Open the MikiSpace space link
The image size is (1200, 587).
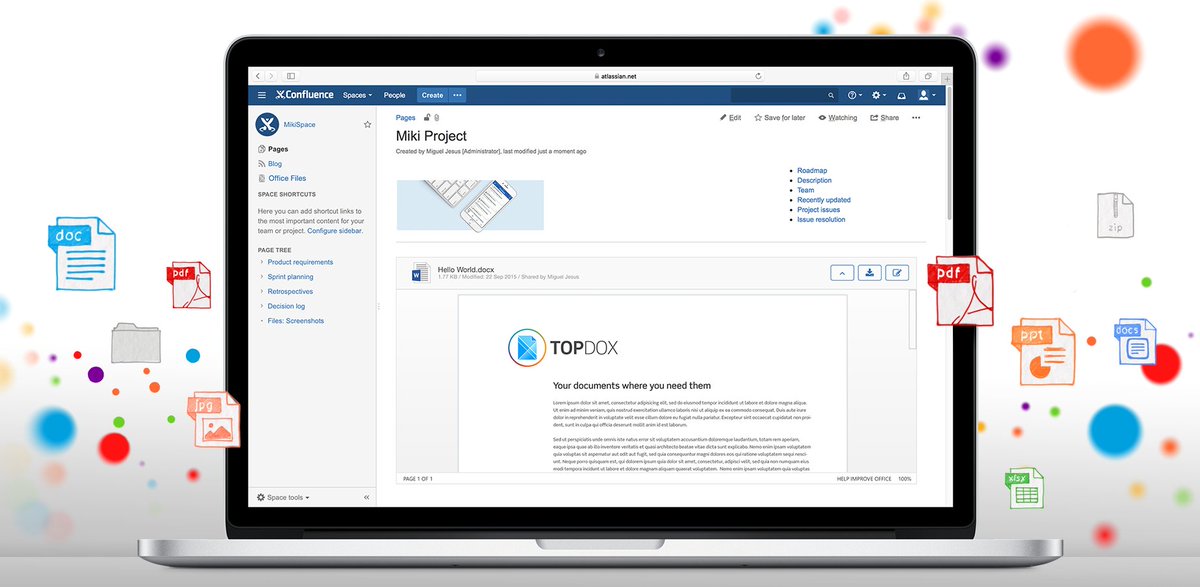[299, 124]
